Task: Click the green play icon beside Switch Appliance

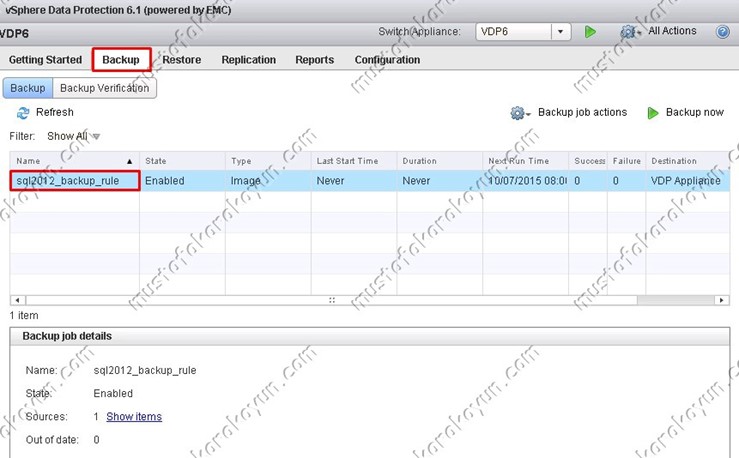Action: tap(590, 32)
